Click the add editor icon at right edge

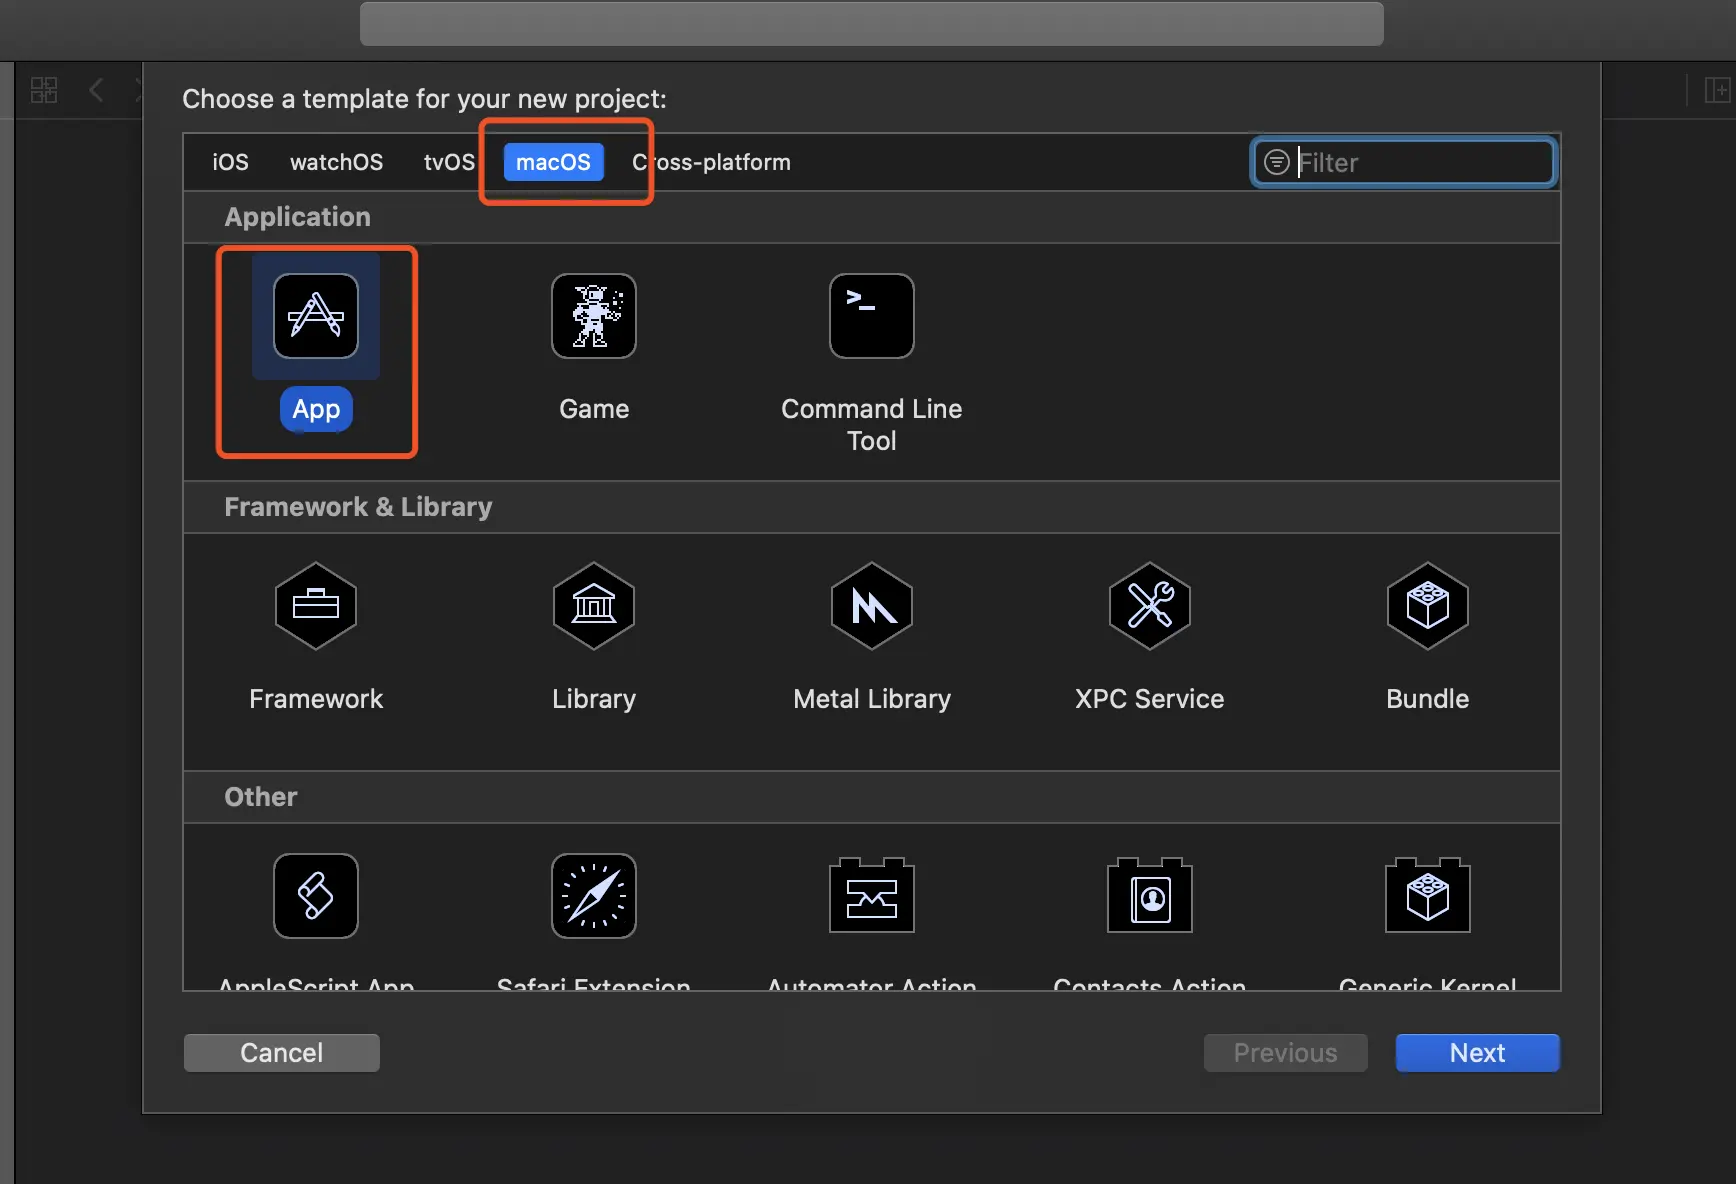1717,90
